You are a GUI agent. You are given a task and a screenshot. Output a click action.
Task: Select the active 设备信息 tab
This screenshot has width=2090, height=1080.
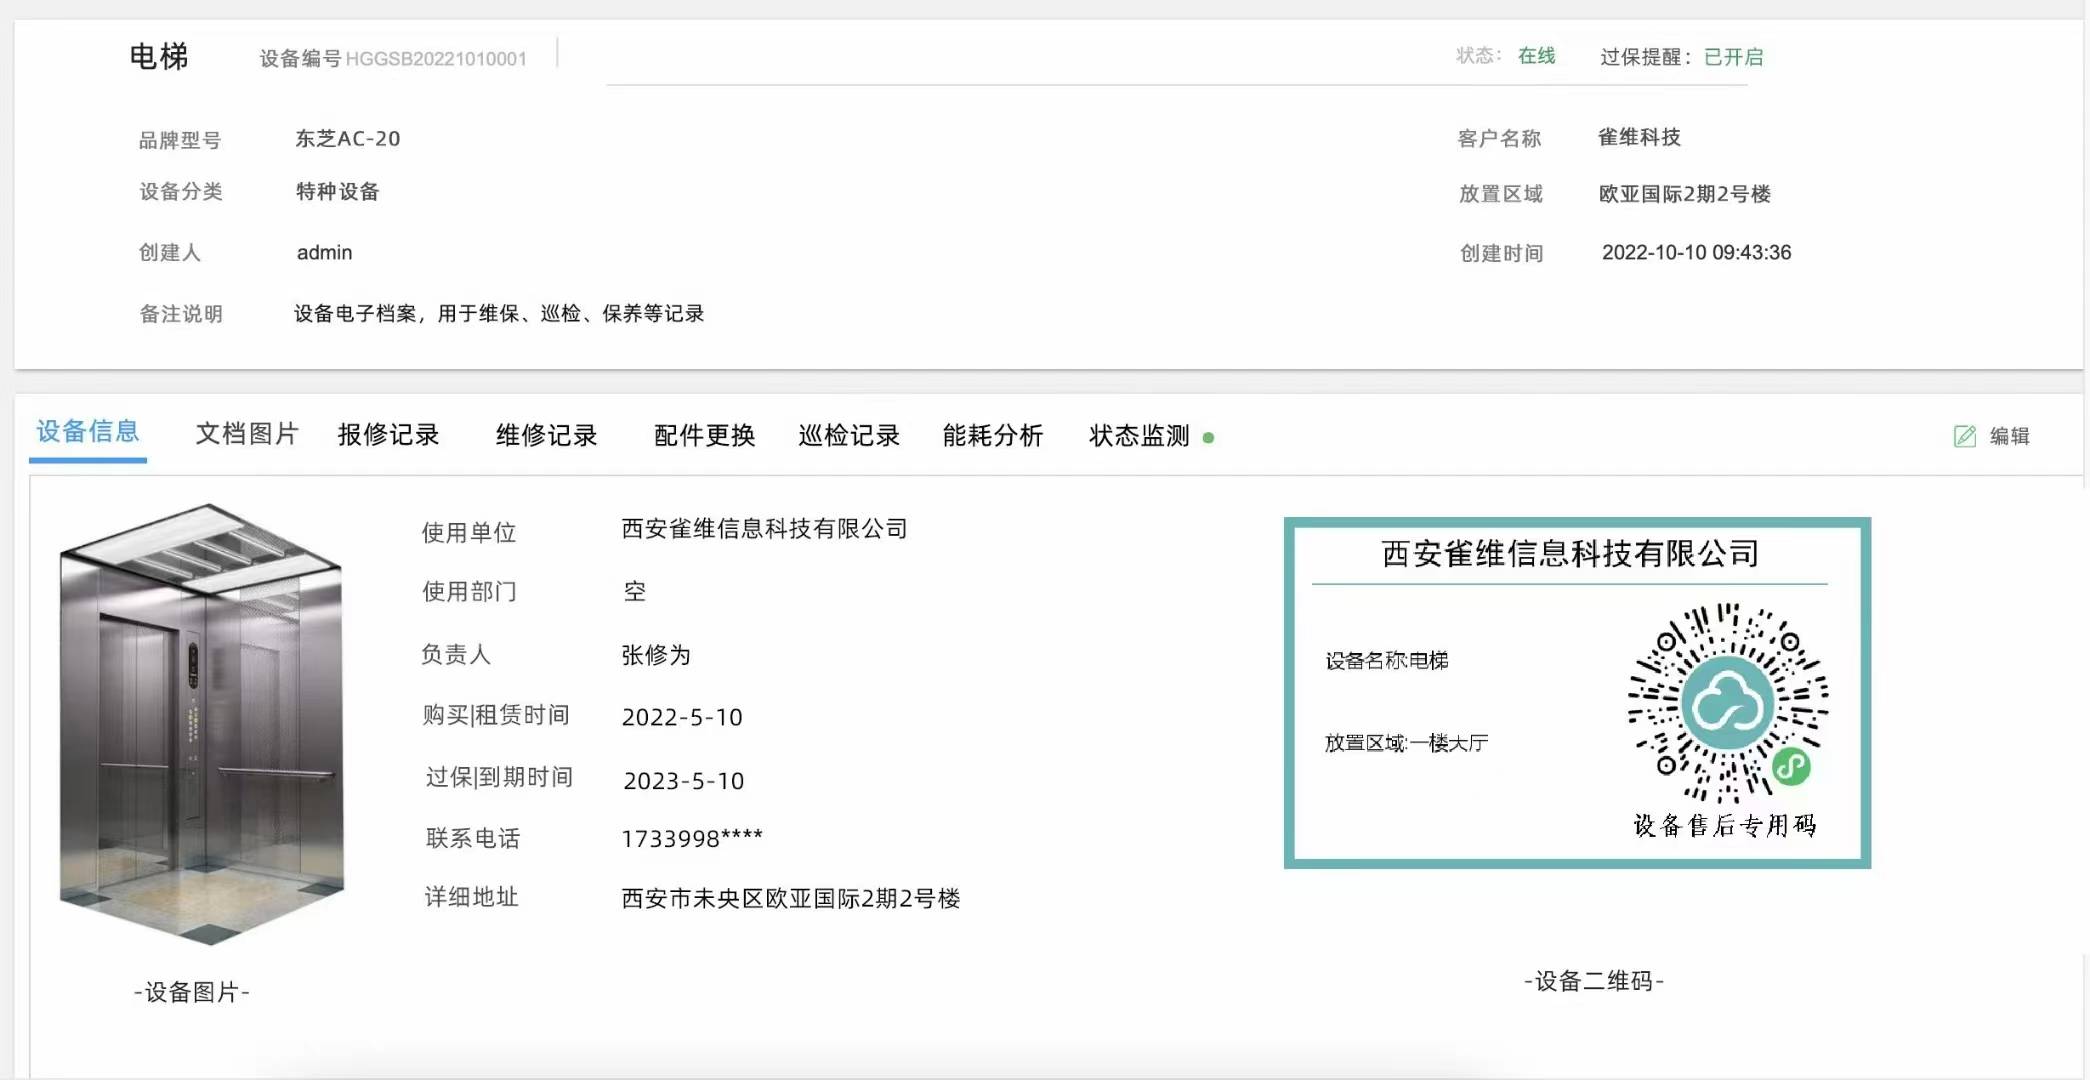pyautogui.click(x=88, y=432)
